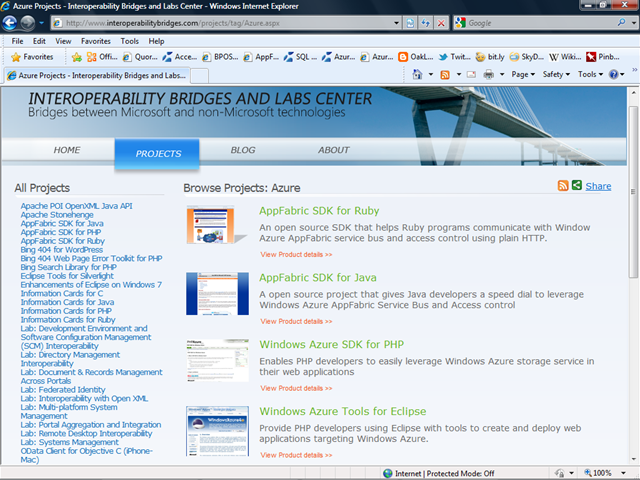Open Apache POI OpenXML Java API sidebar link
Screen dimensions: 640x480
(x=76, y=206)
